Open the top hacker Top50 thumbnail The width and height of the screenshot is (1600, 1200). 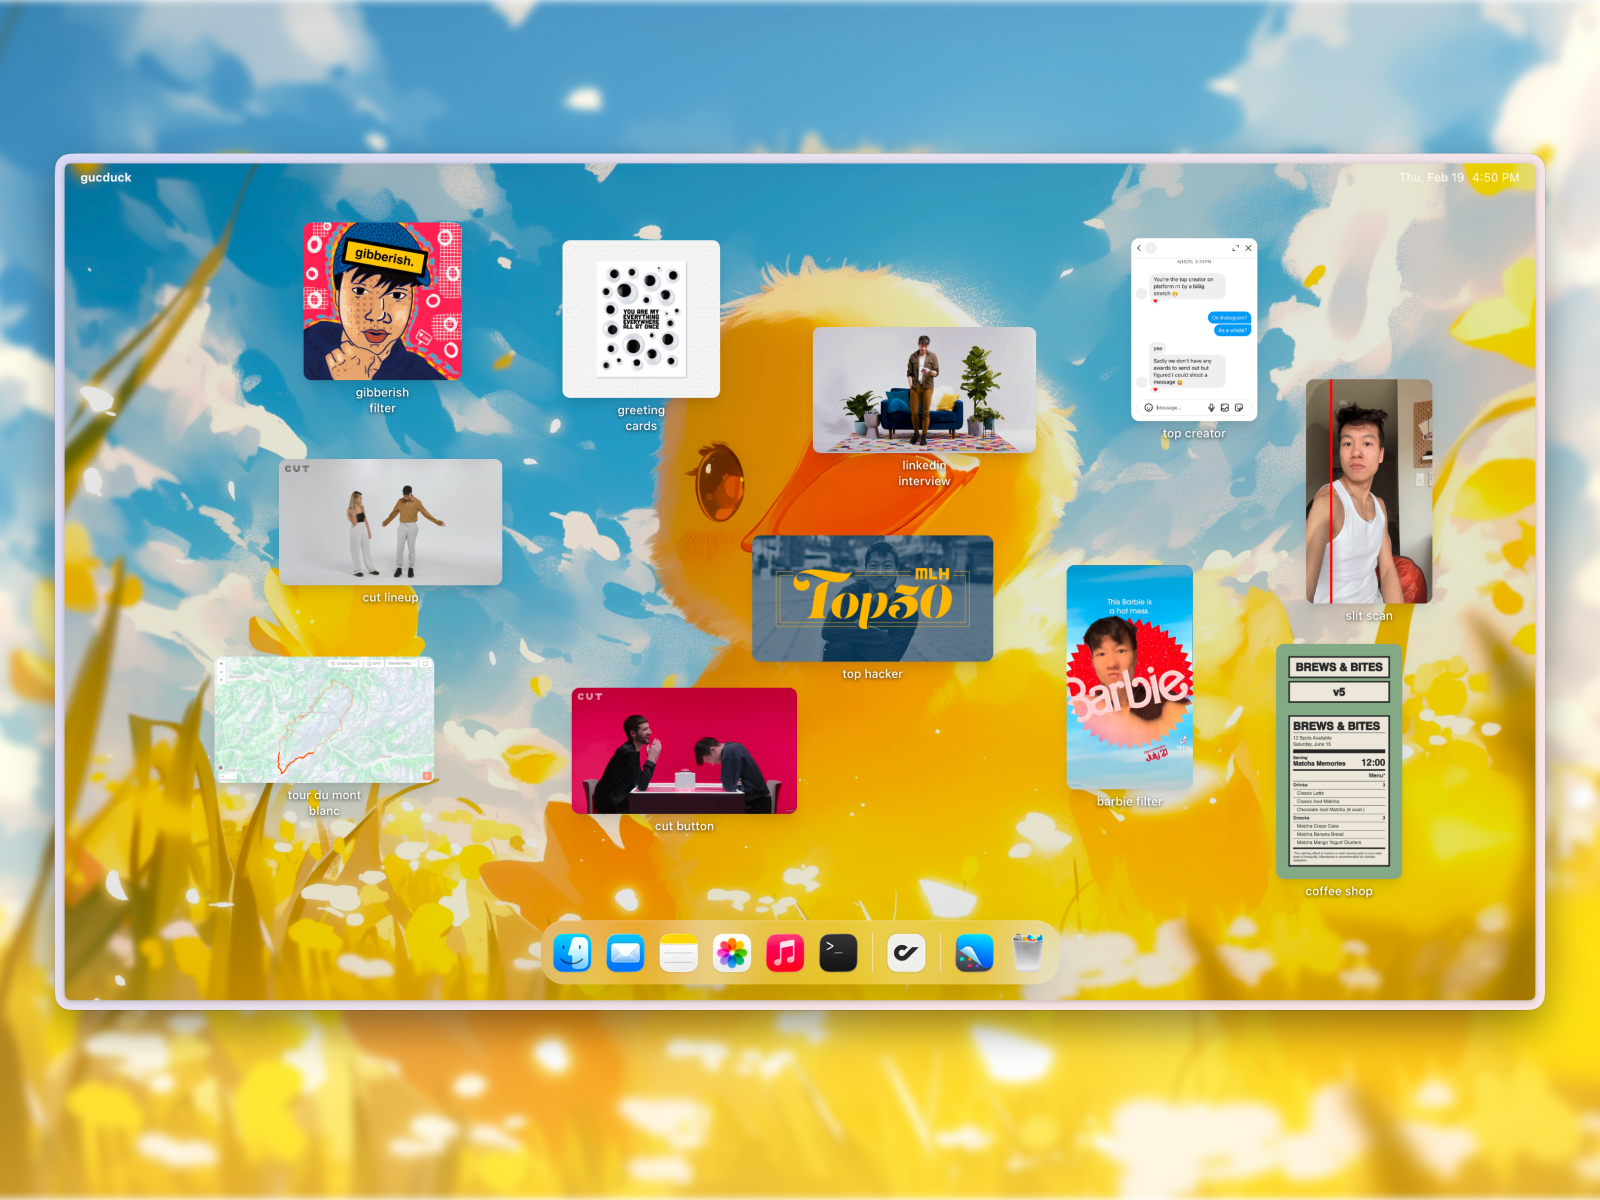pyautogui.click(x=872, y=598)
